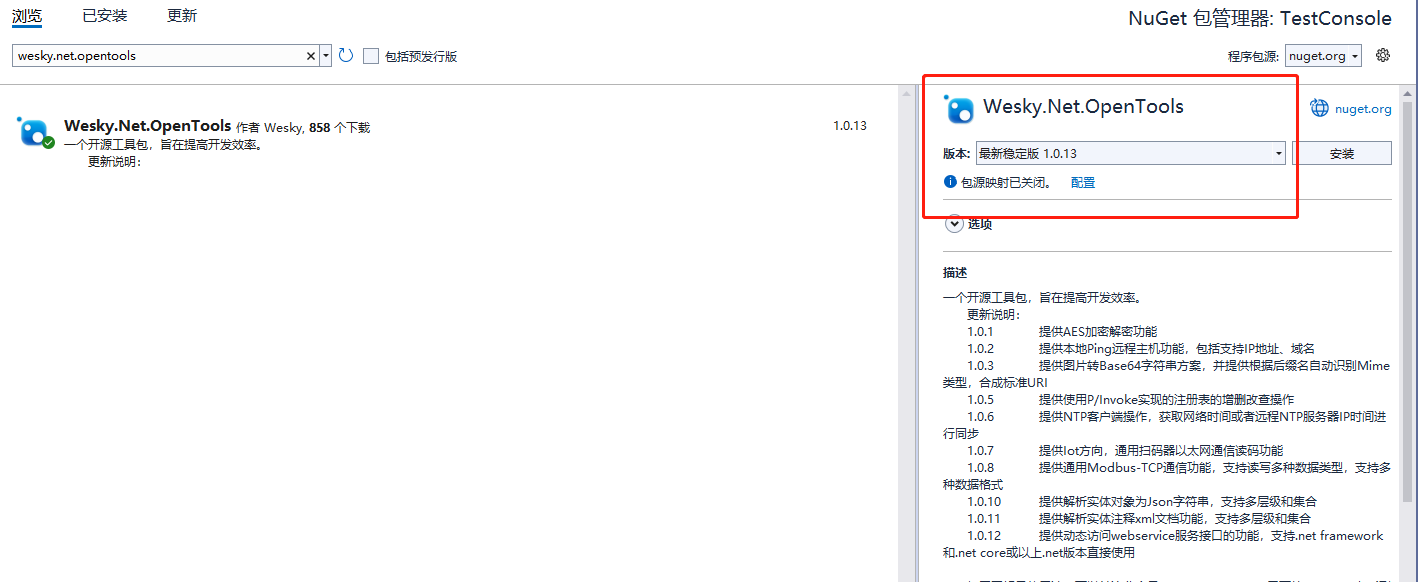Open the 程序包源 nuget.org dropdown
Screen dimensions: 1418x582
1324,56
